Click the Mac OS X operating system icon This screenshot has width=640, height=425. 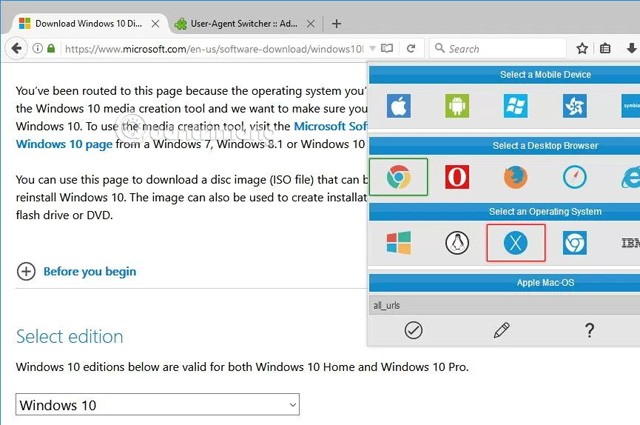(515, 243)
